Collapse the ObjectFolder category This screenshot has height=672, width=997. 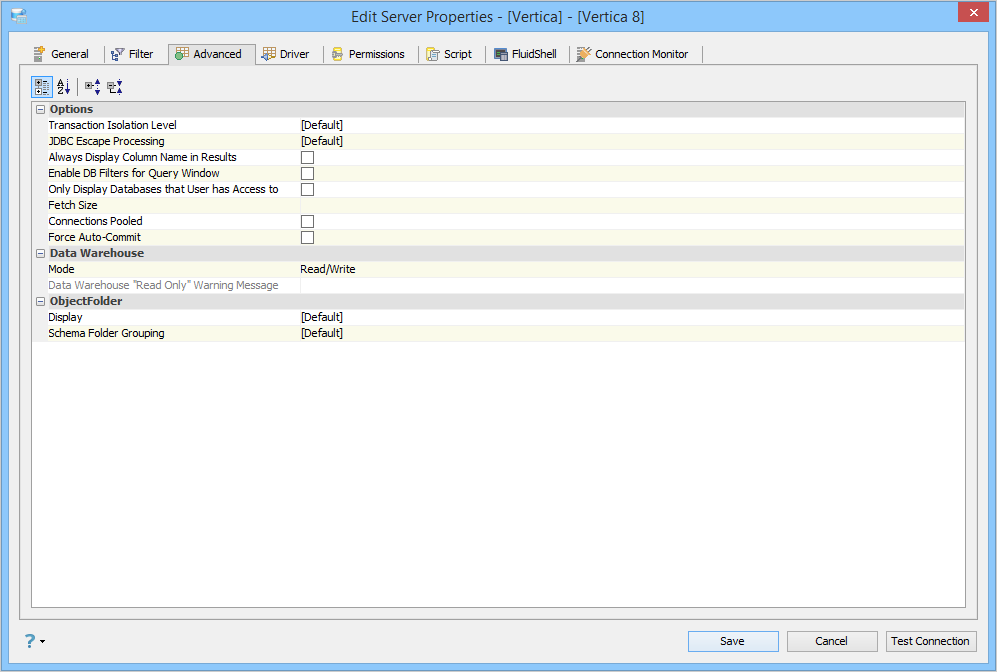click(x=41, y=301)
